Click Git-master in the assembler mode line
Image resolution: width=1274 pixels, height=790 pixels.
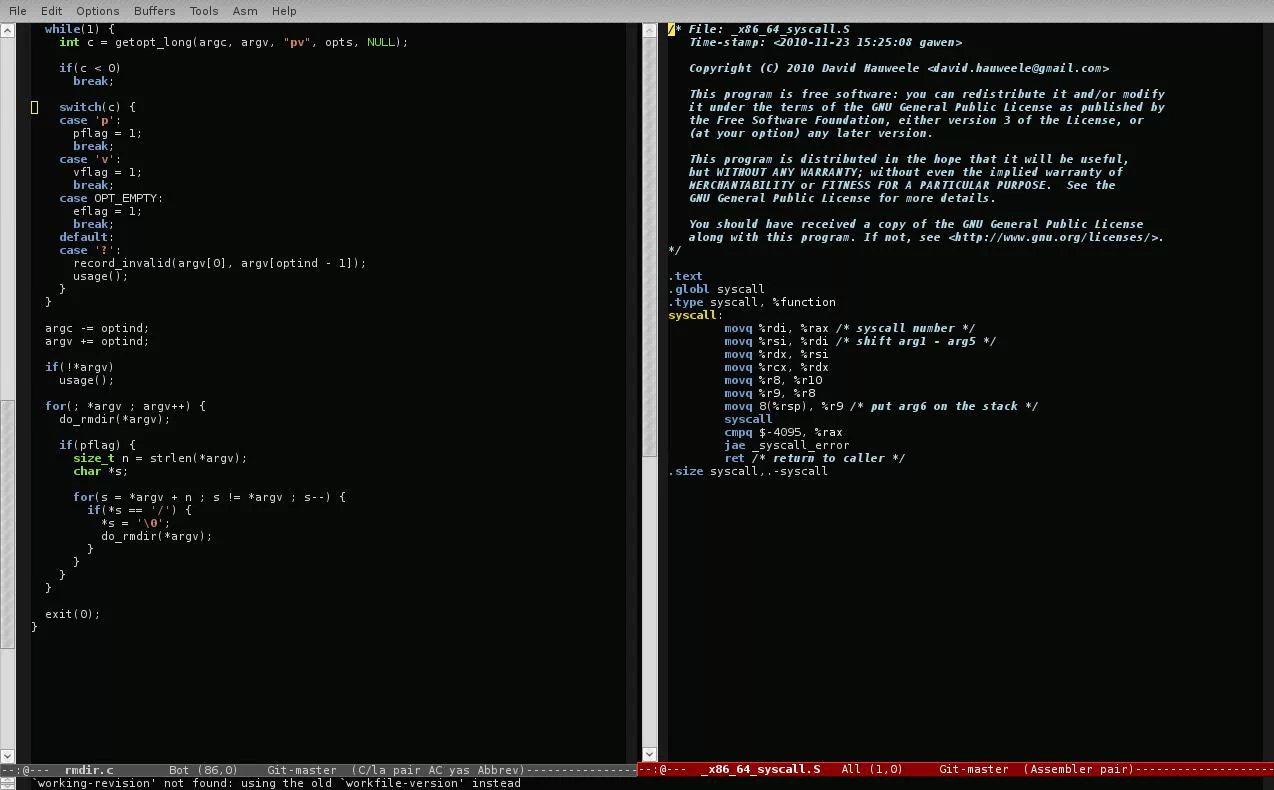pyautogui.click(x=973, y=770)
